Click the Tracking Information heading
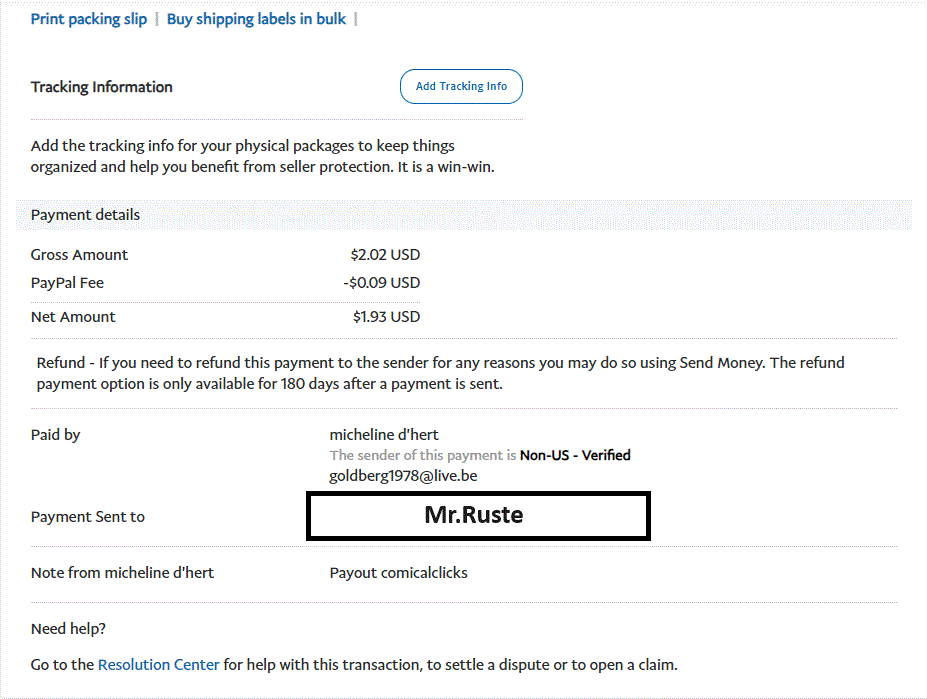Screen dimensions: 927x699 [102, 87]
